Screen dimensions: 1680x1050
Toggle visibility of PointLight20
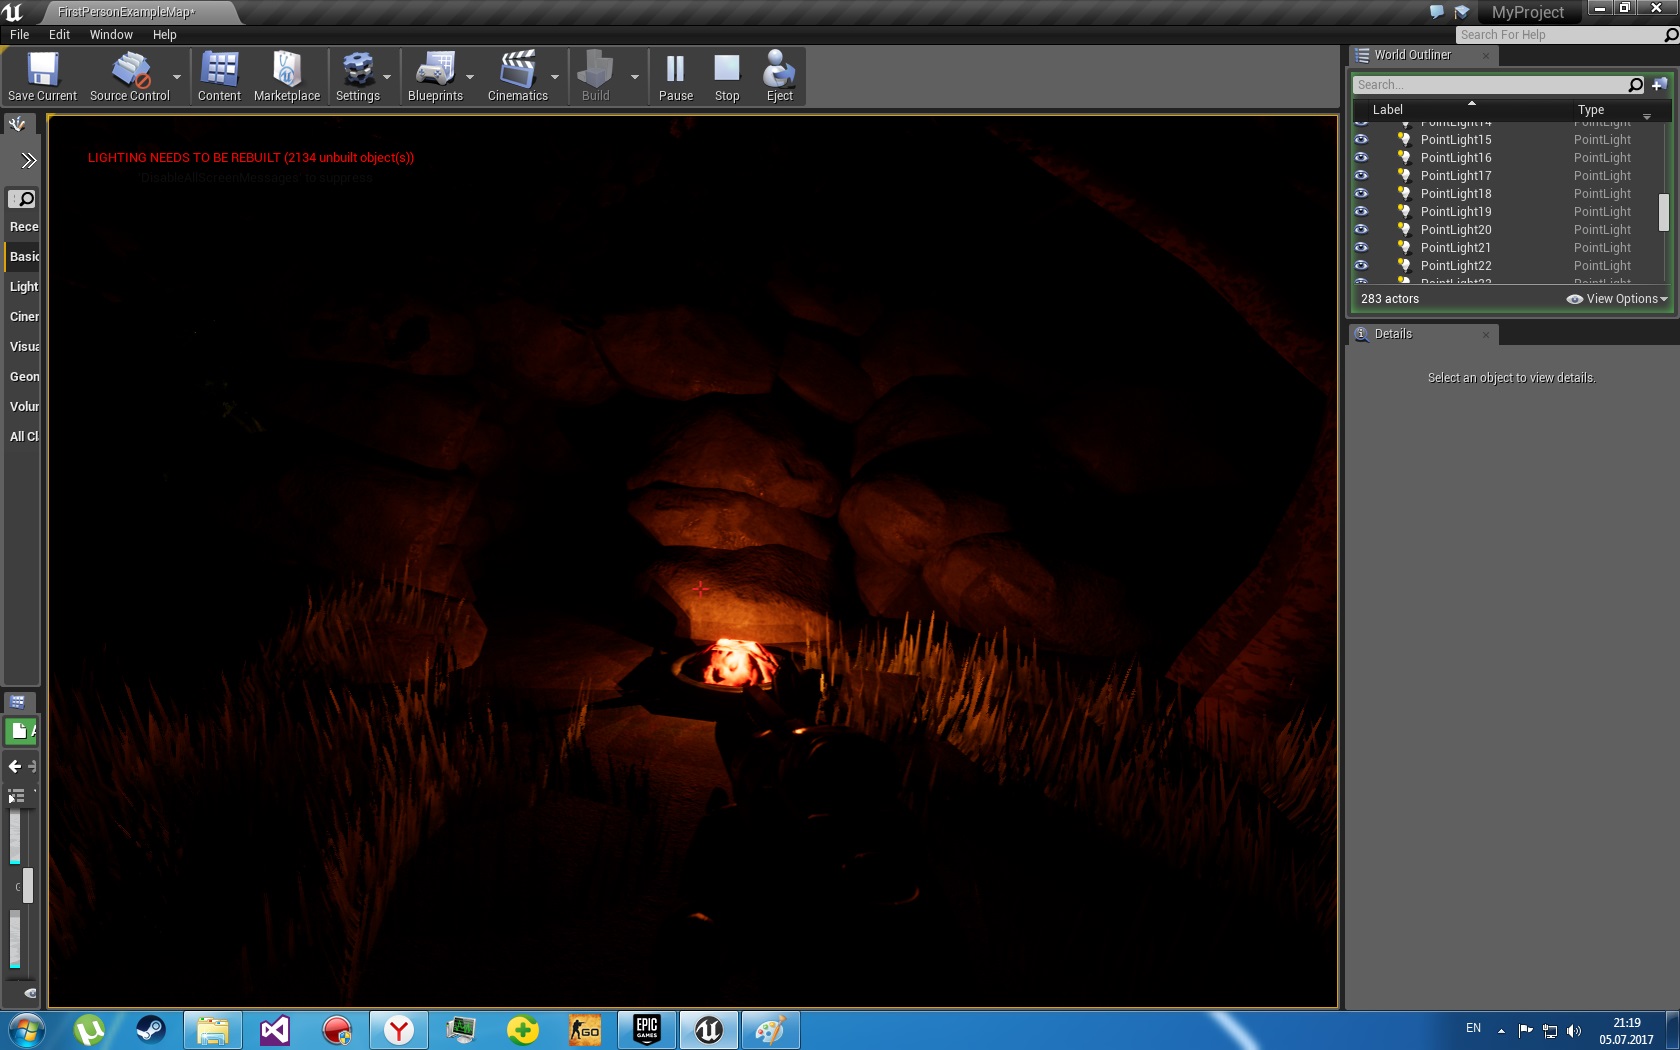[x=1361, y=230]
